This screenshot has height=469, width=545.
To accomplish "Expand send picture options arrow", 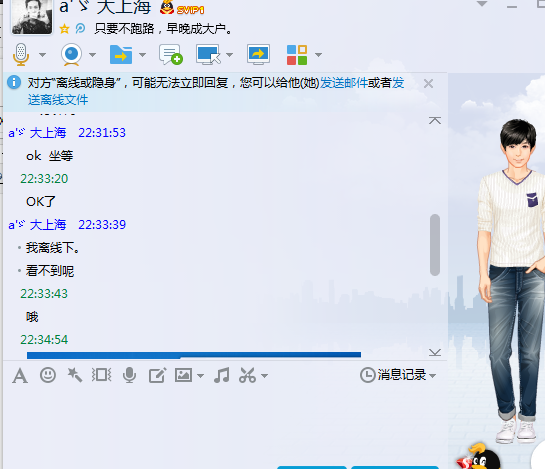I will [x=201, y=376].
